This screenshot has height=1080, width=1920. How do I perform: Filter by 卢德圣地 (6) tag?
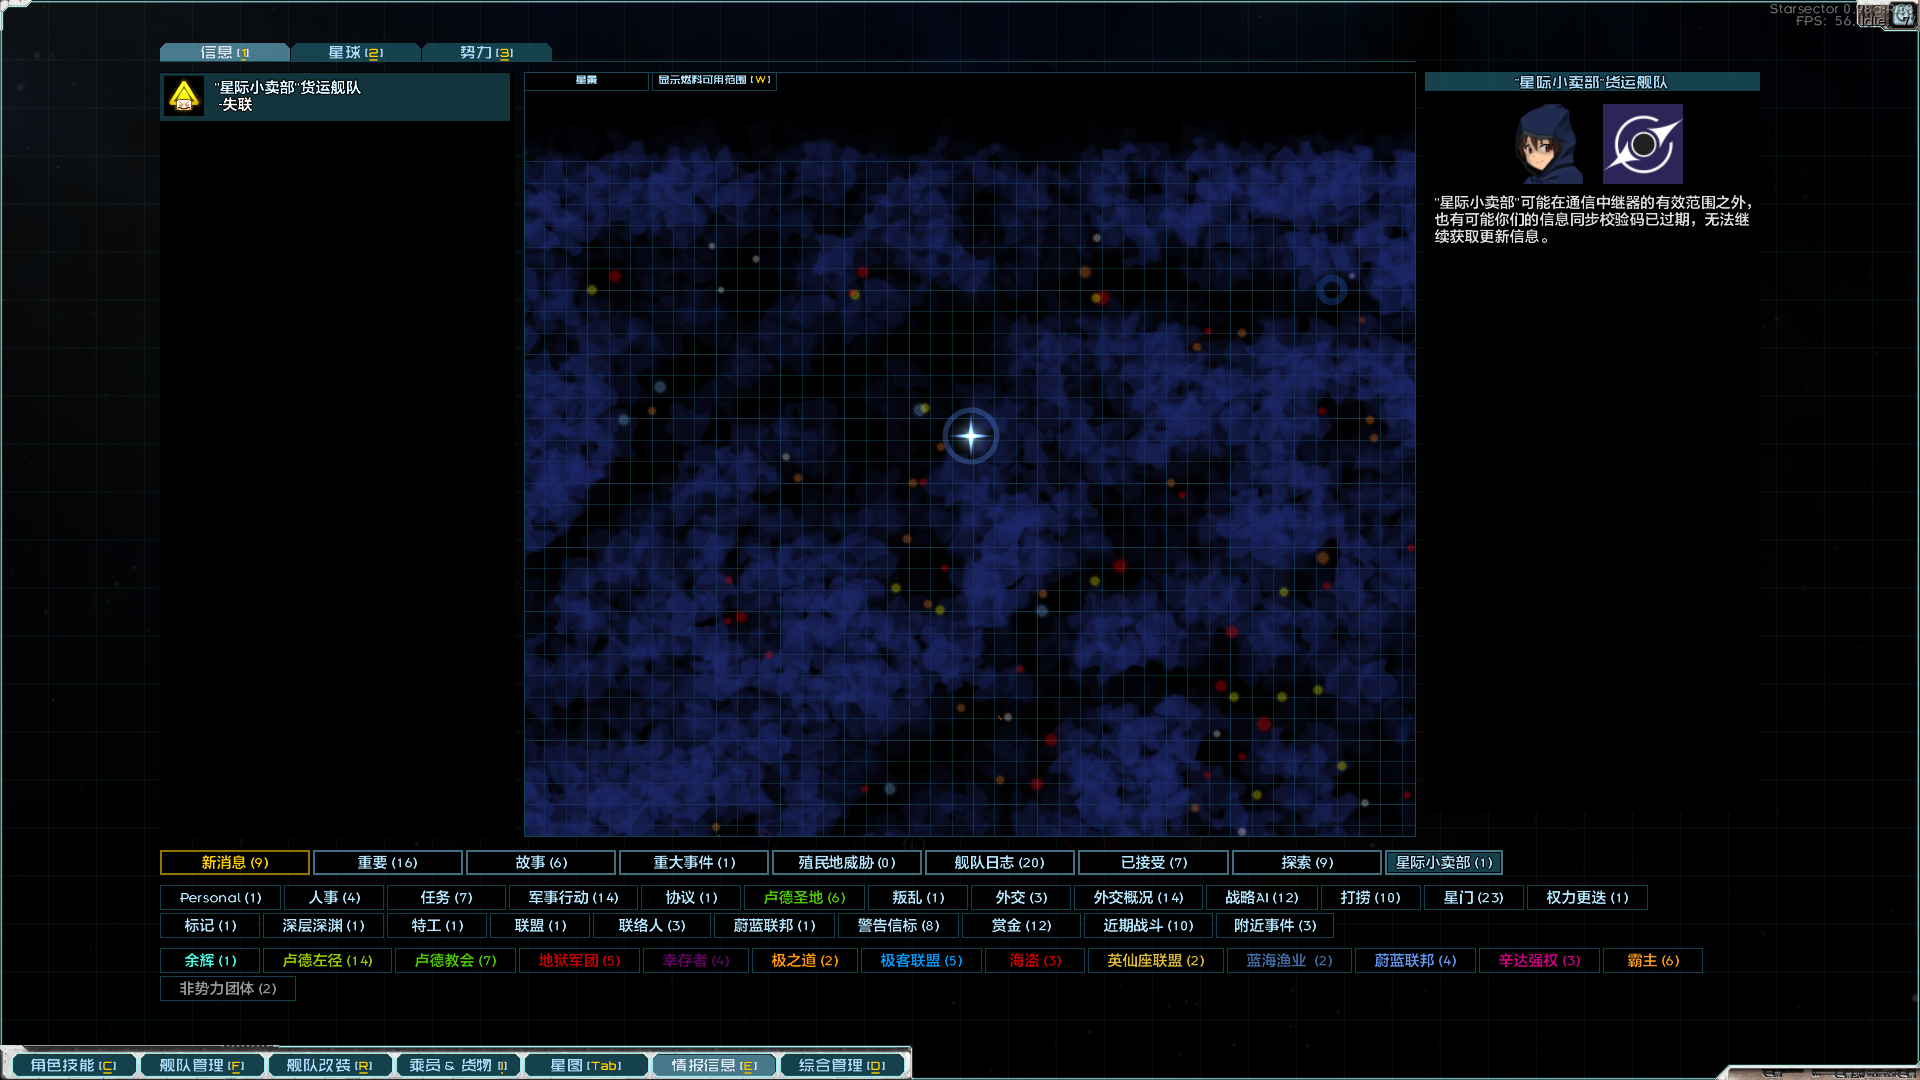click(x=804, y=897)
